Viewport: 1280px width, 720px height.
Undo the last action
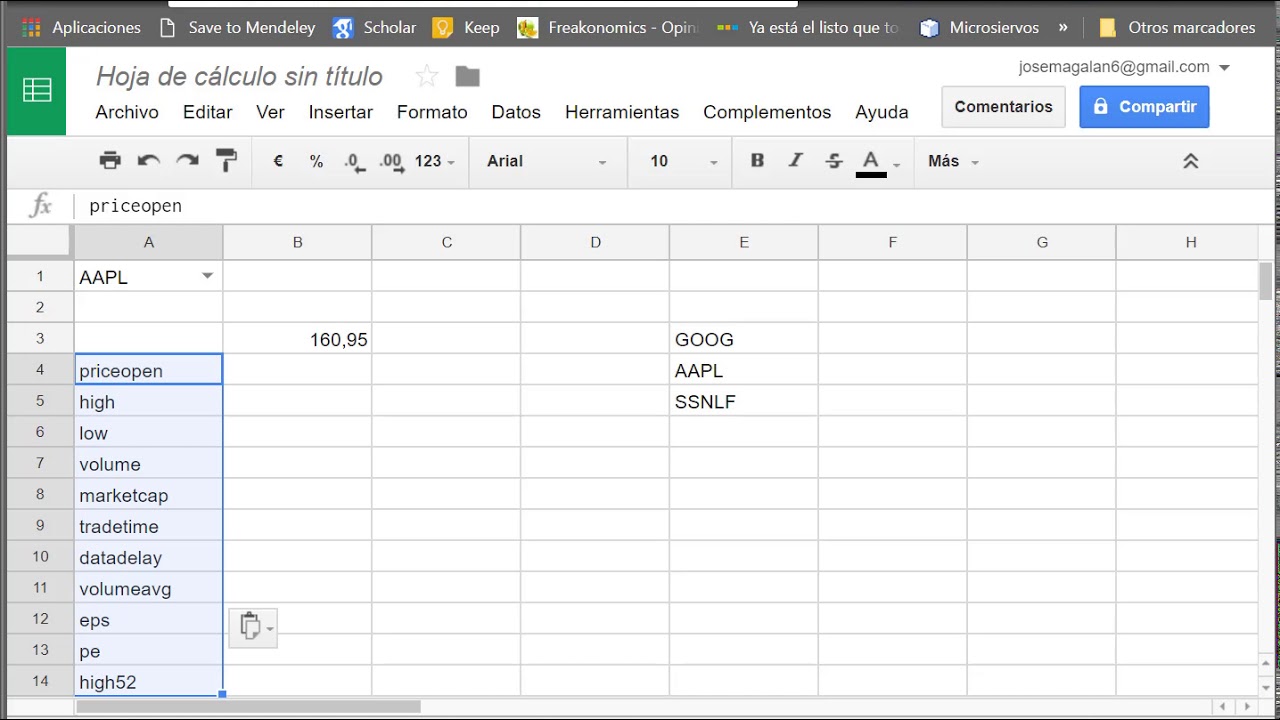point(149,161)
